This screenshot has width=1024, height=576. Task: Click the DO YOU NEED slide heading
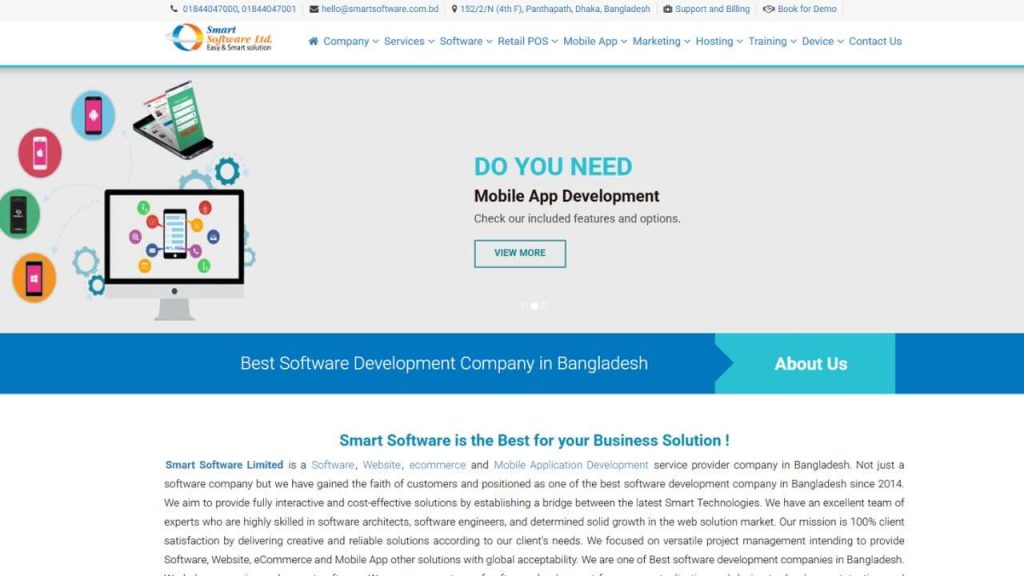[x=553, y=167]
